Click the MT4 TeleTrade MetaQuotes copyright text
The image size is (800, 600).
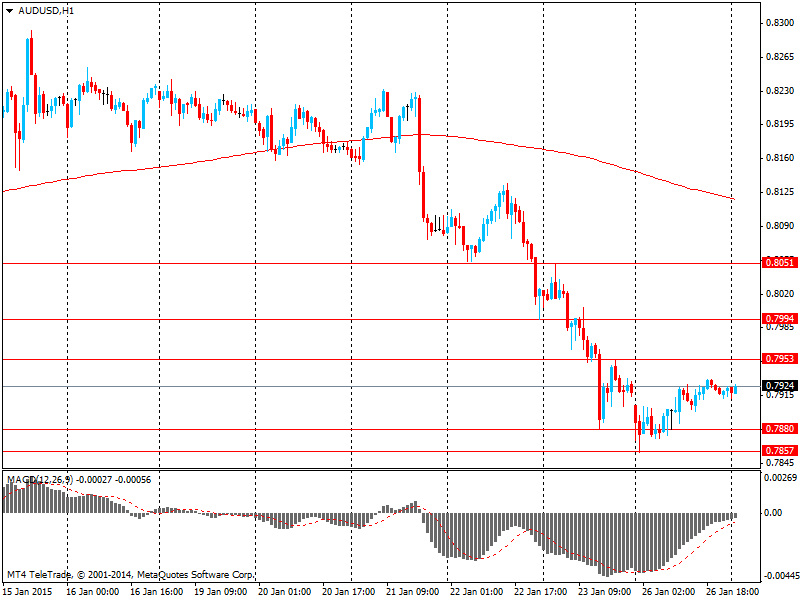click(x=130, y=575)
